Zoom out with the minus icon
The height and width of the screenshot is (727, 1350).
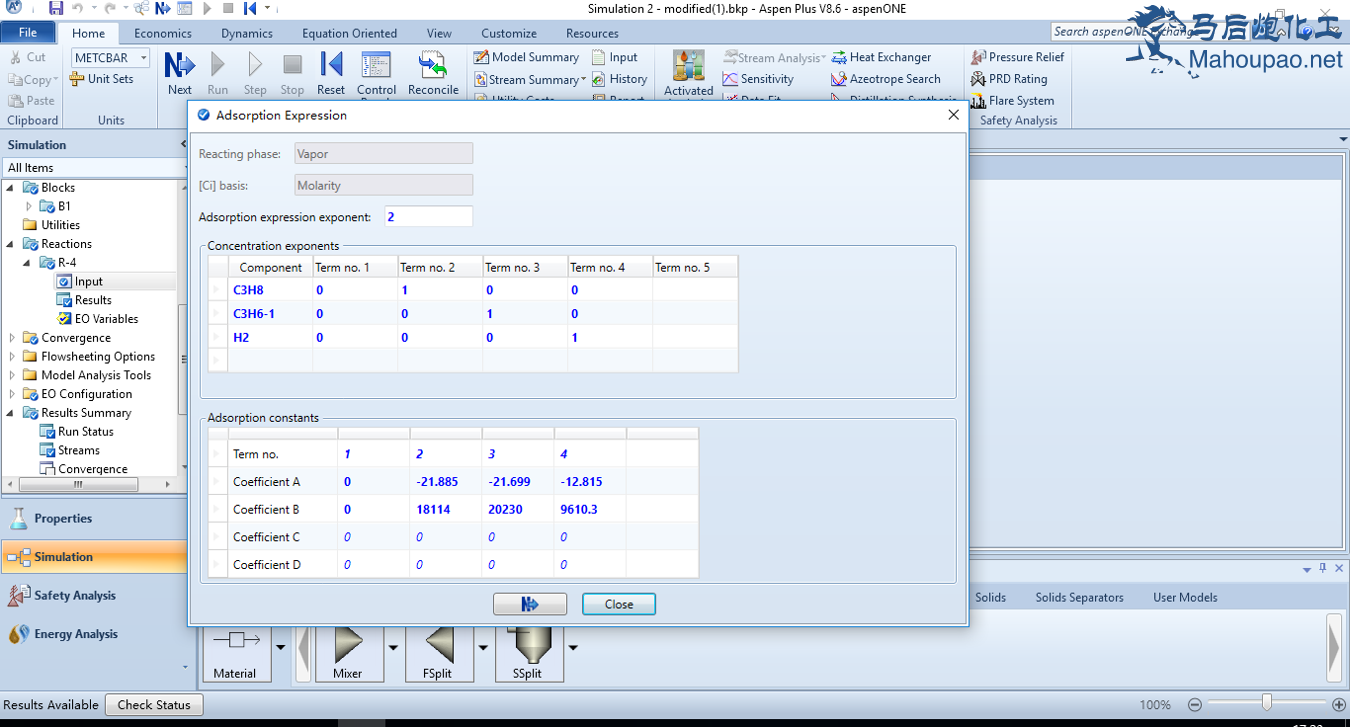pos(1195,705)
